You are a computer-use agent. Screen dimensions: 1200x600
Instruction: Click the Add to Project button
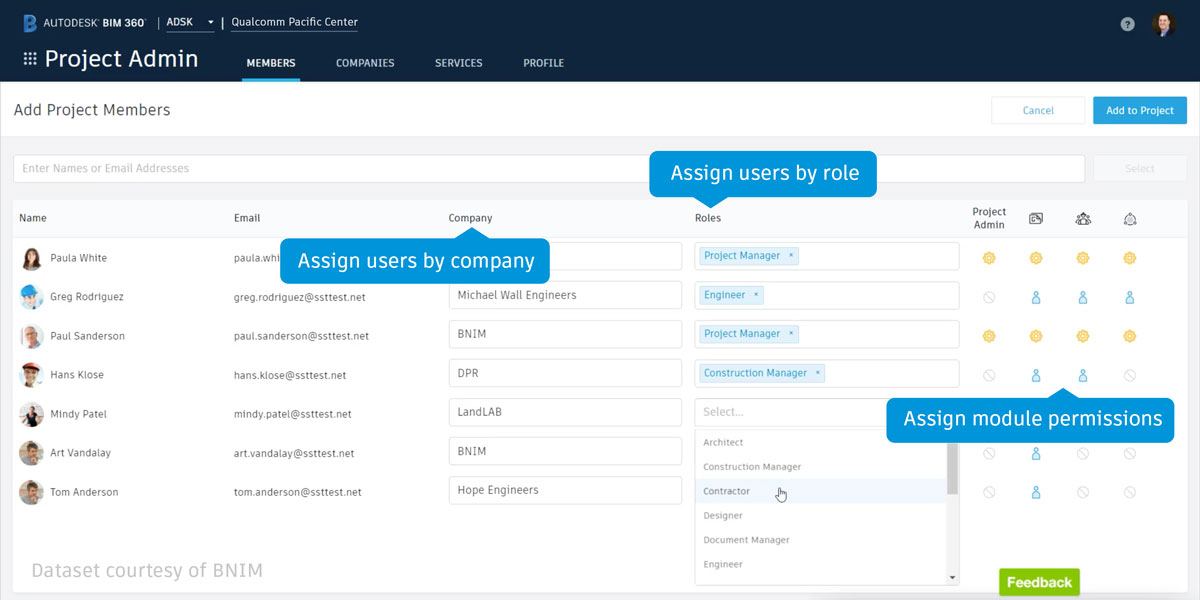(1139, 110)
